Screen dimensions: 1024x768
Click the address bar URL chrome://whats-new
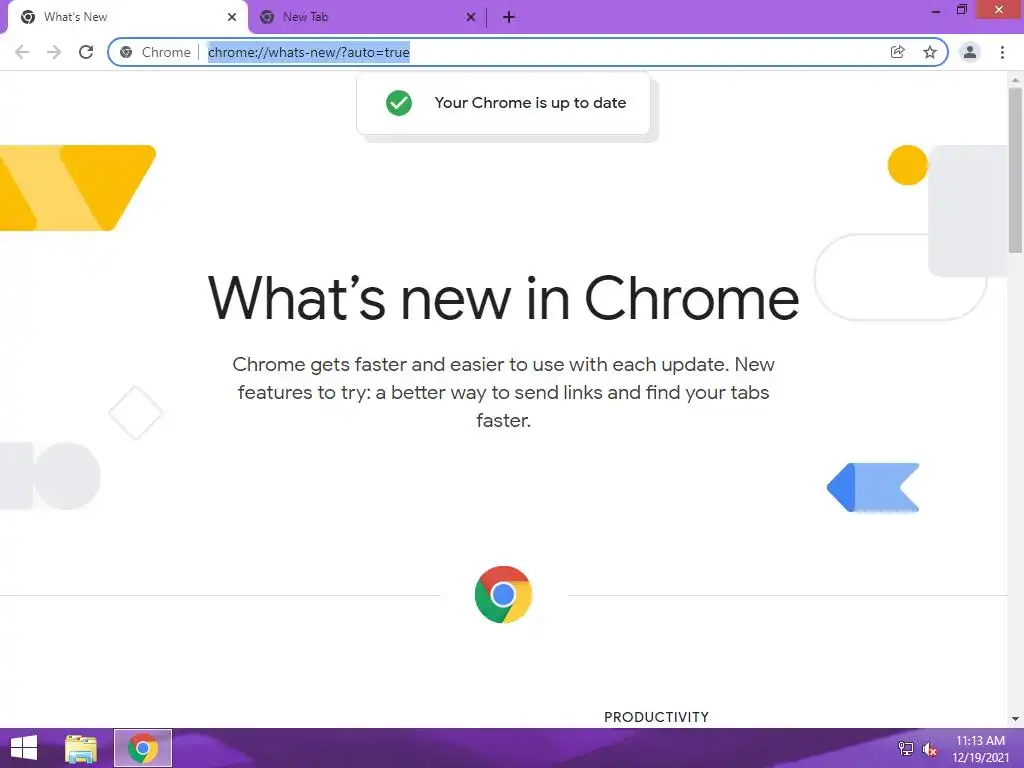coord(309,52)
